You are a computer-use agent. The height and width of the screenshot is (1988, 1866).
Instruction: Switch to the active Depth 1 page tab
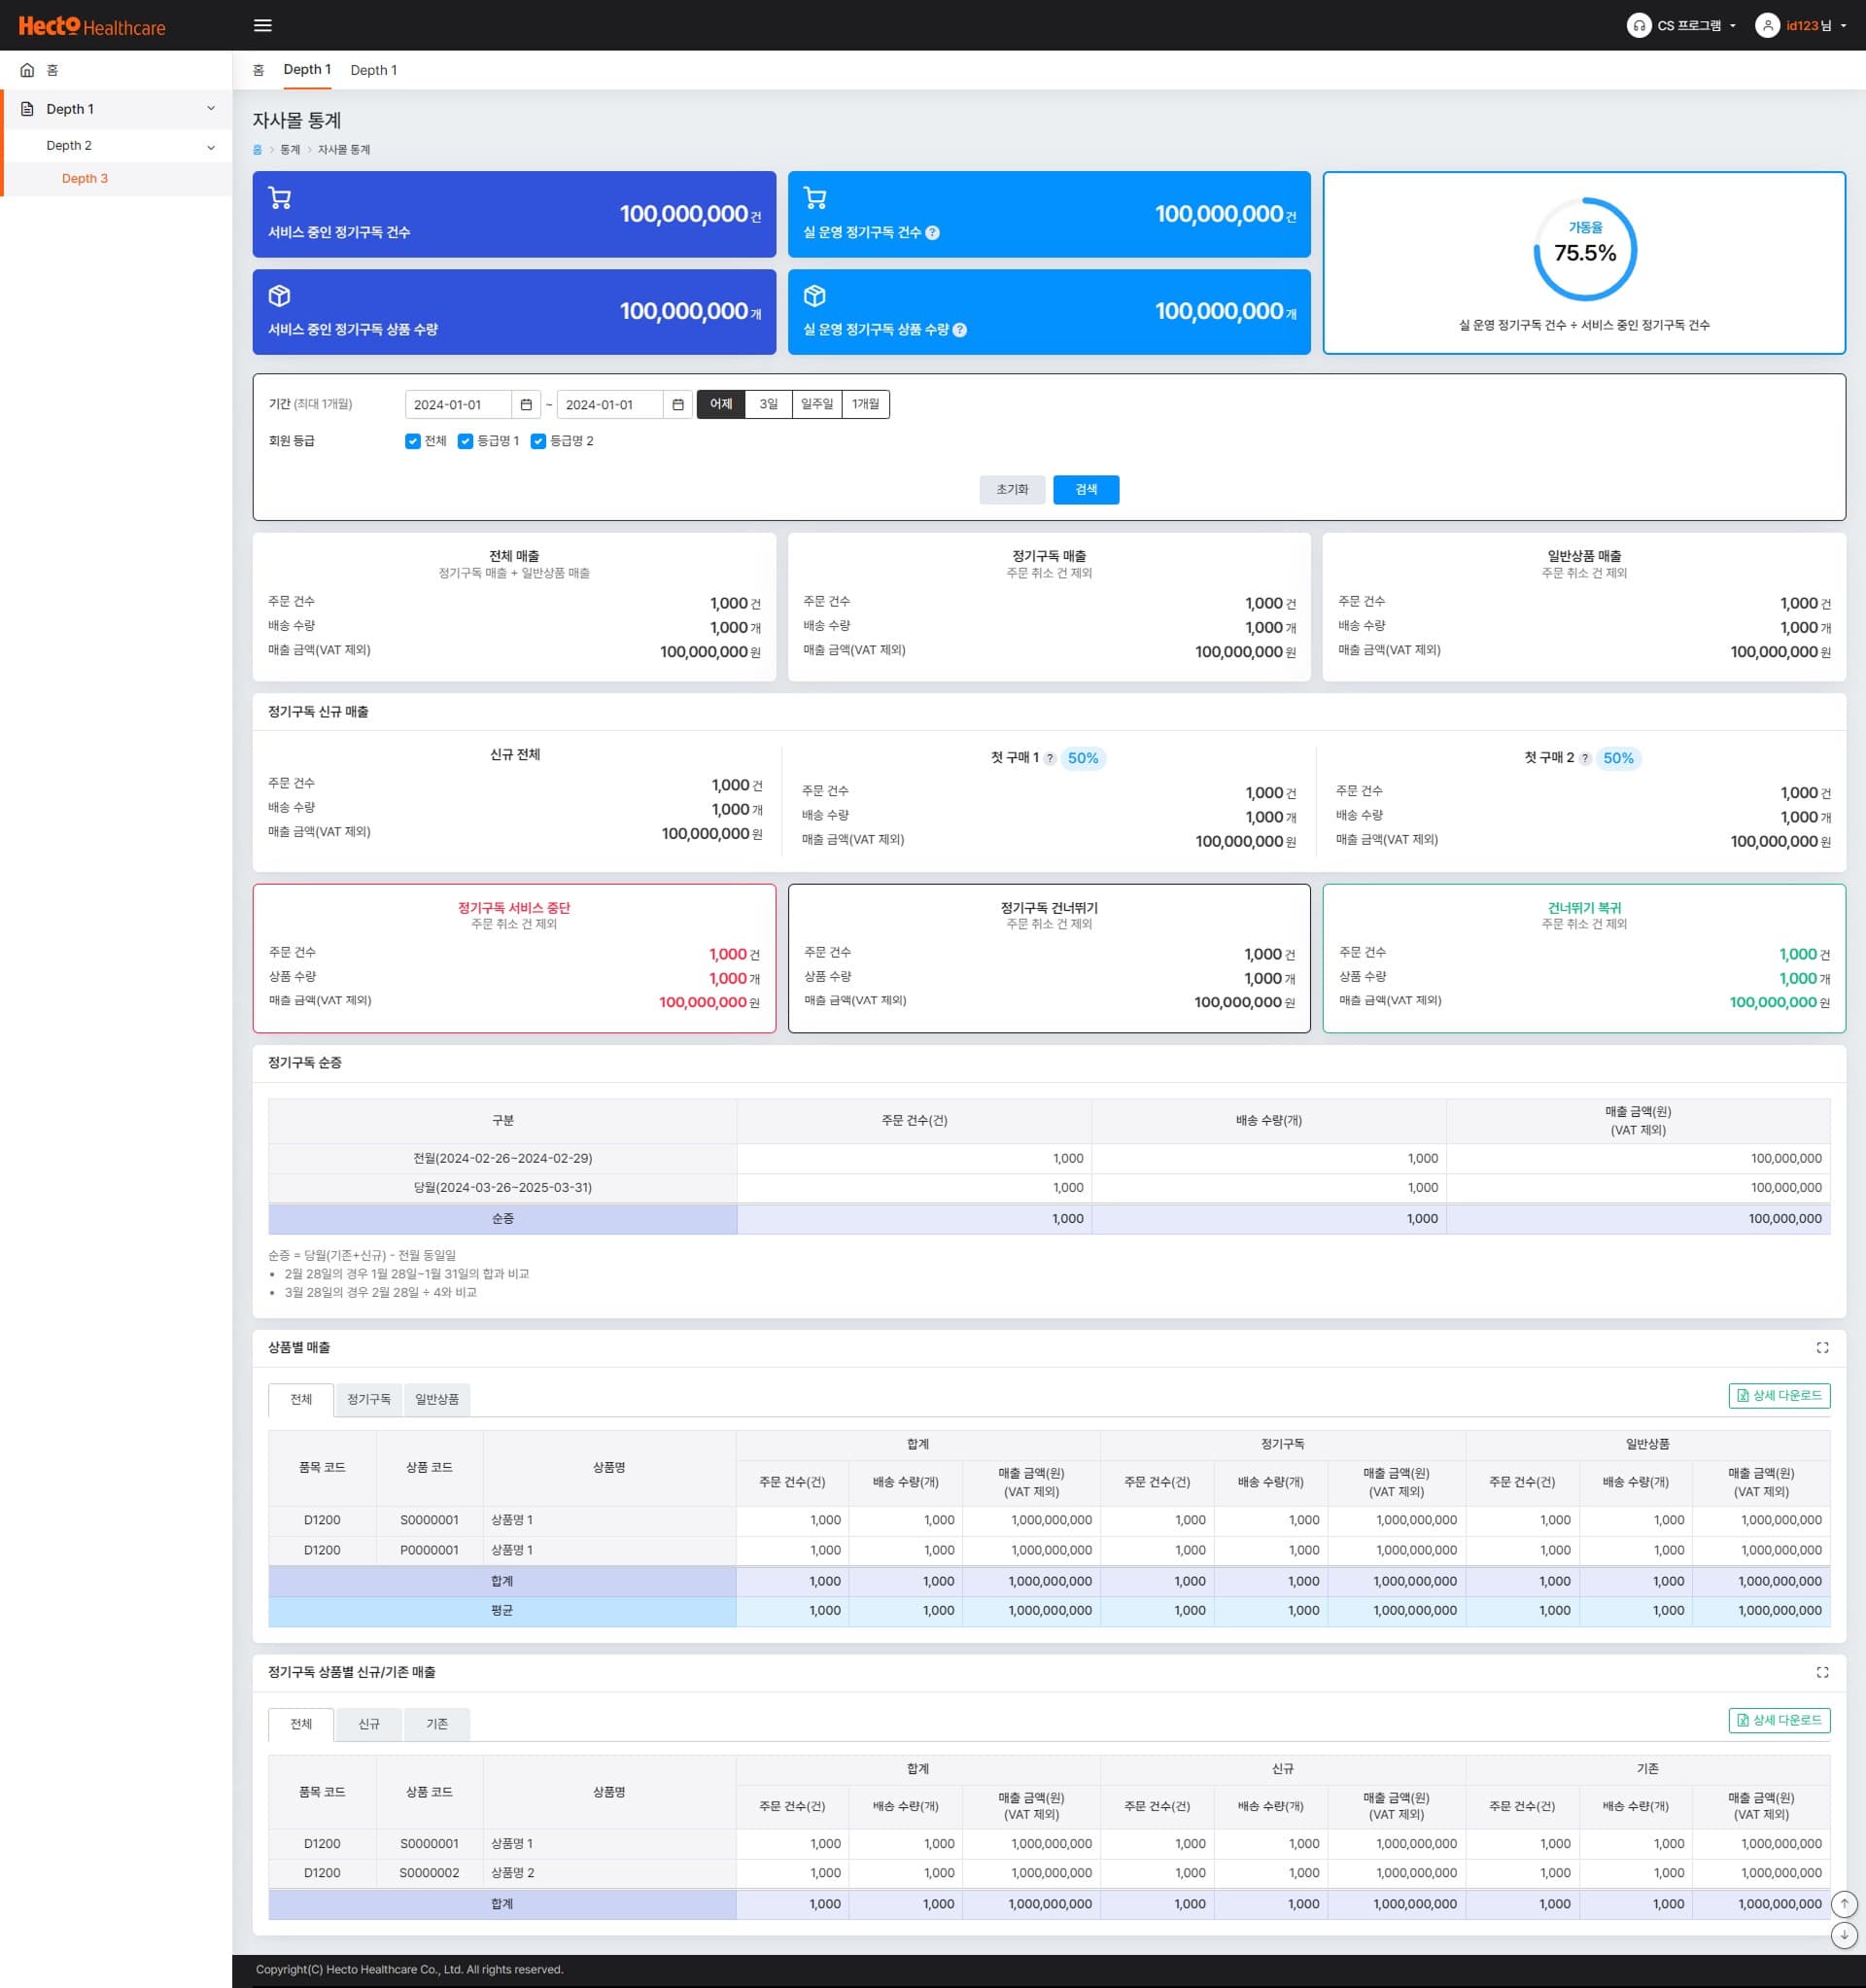pos(307,70)
